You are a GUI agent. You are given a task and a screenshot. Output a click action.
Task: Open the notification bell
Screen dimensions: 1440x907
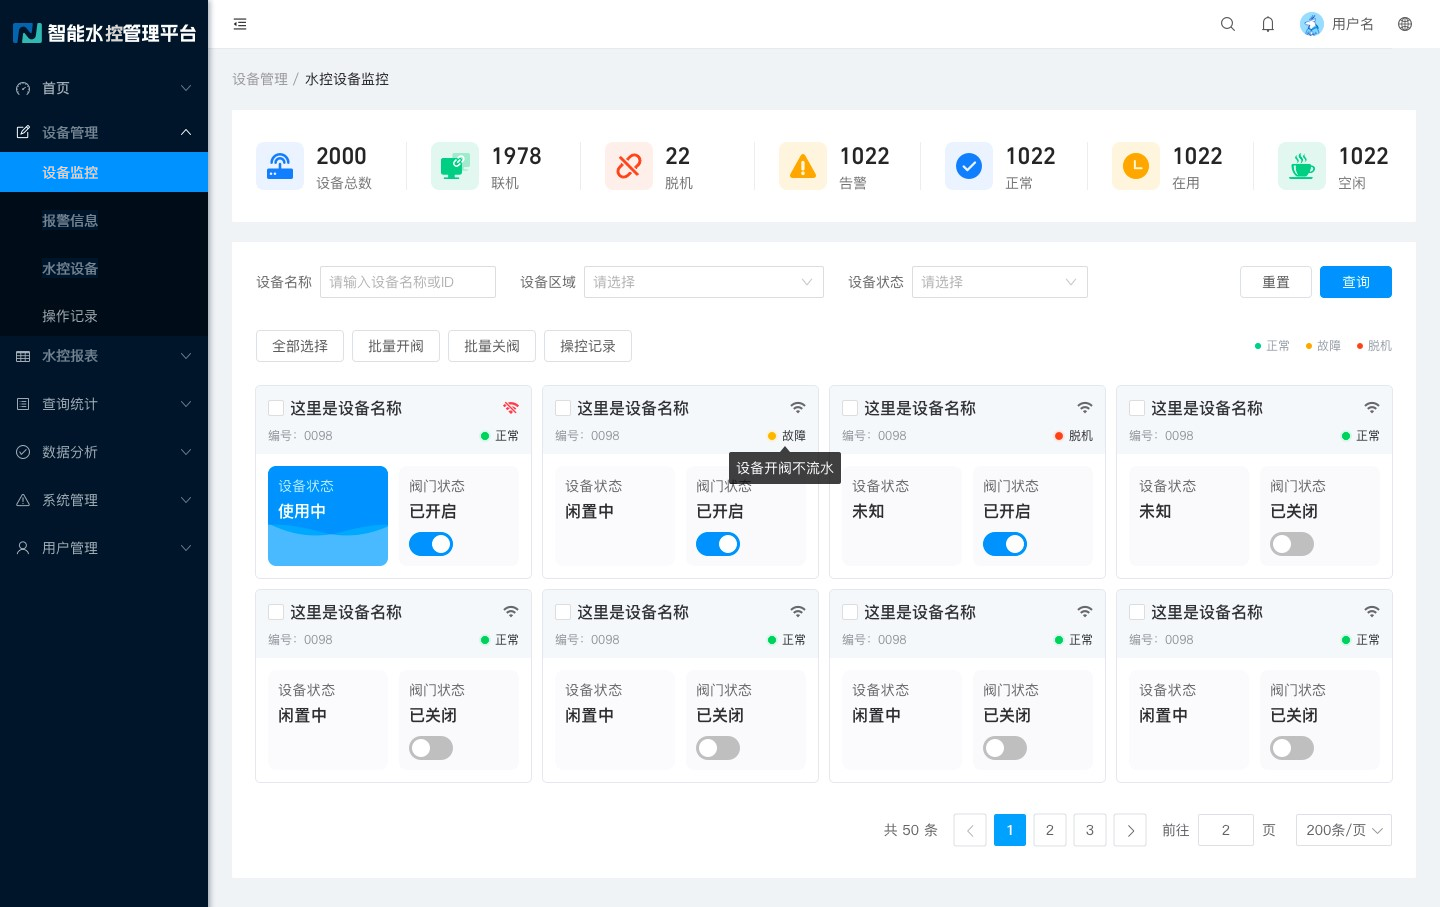1268,24
